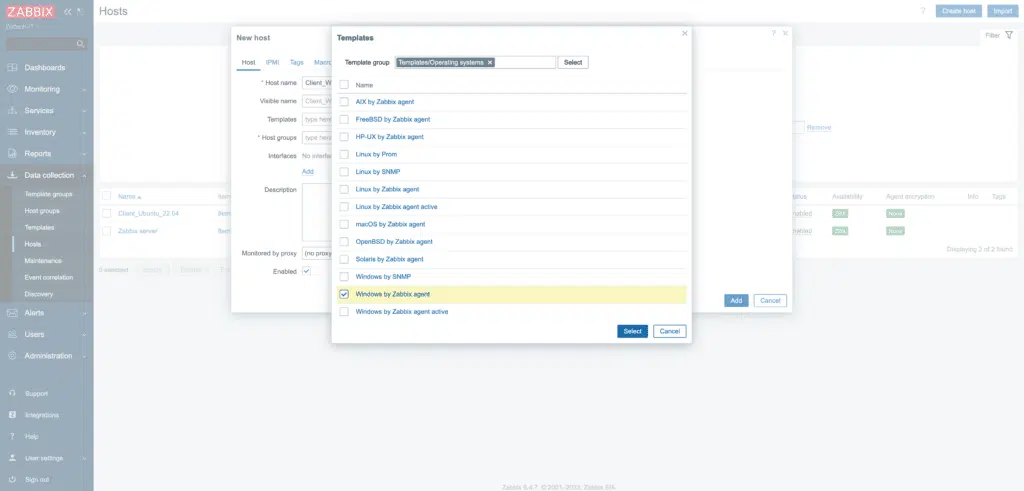
Task: Click the Import button
Action: click(1002, 11)
